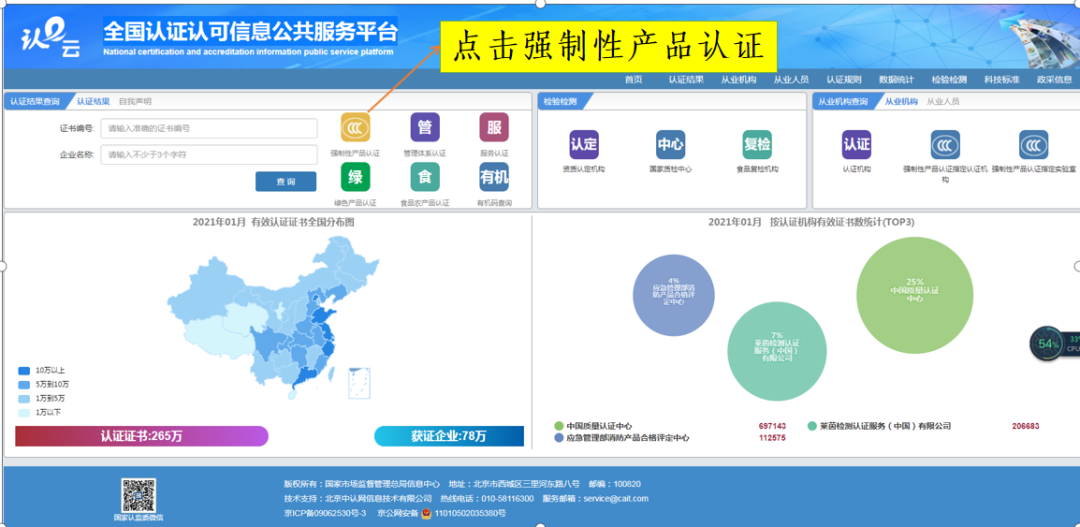Open 从业机构 in top navigation bar
1080x527 pixels.
pyautogui.click(x=738, y=79)
